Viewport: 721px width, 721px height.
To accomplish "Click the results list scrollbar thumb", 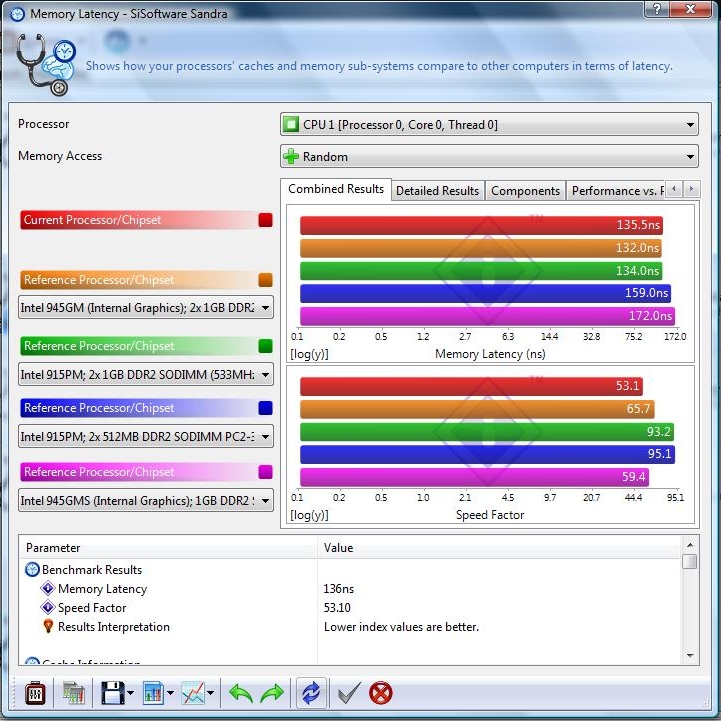I will point(690,561).
